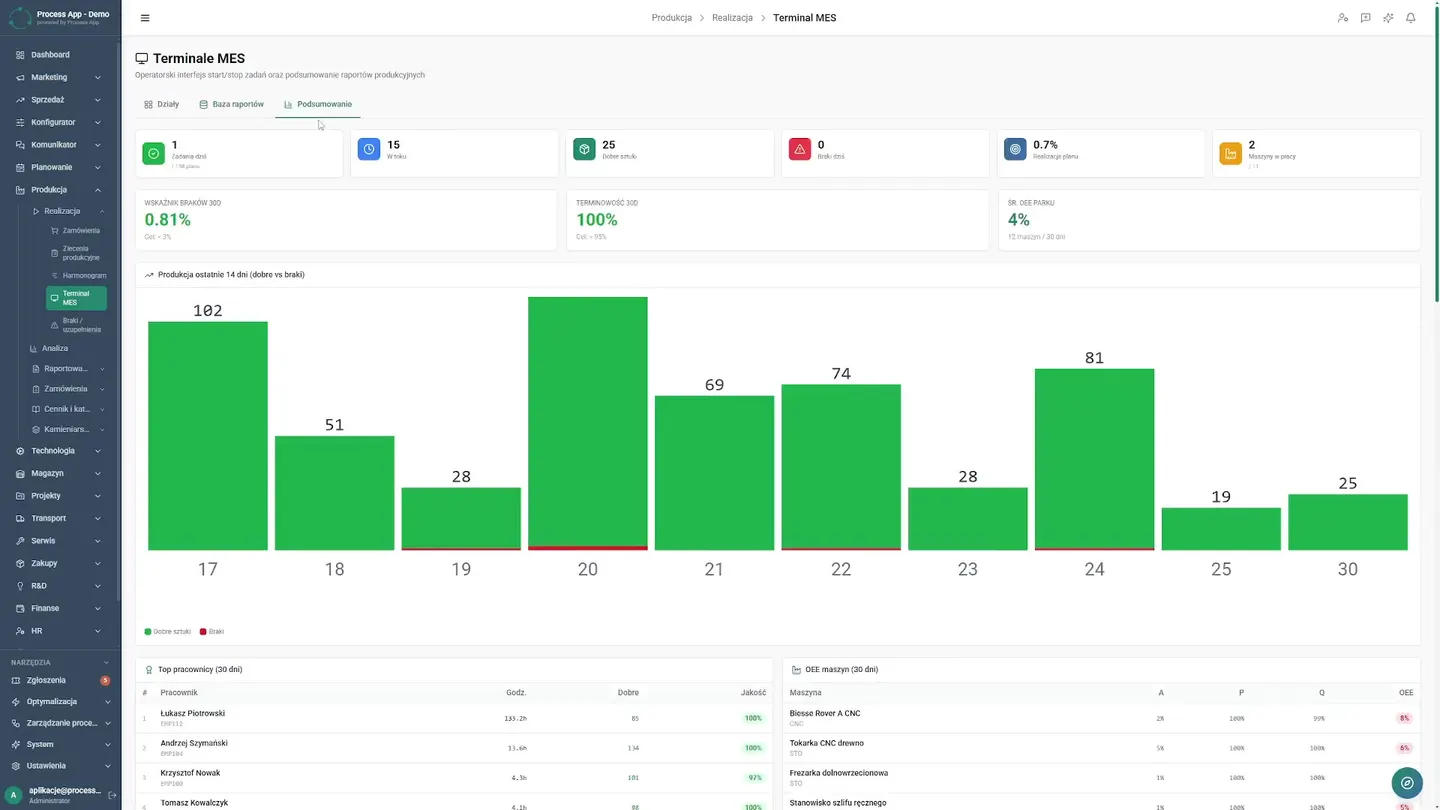The width and height of the screenshot is (1440, 810).
Task: Switch to the Działy tab
Action: click(x=162, y=104)
